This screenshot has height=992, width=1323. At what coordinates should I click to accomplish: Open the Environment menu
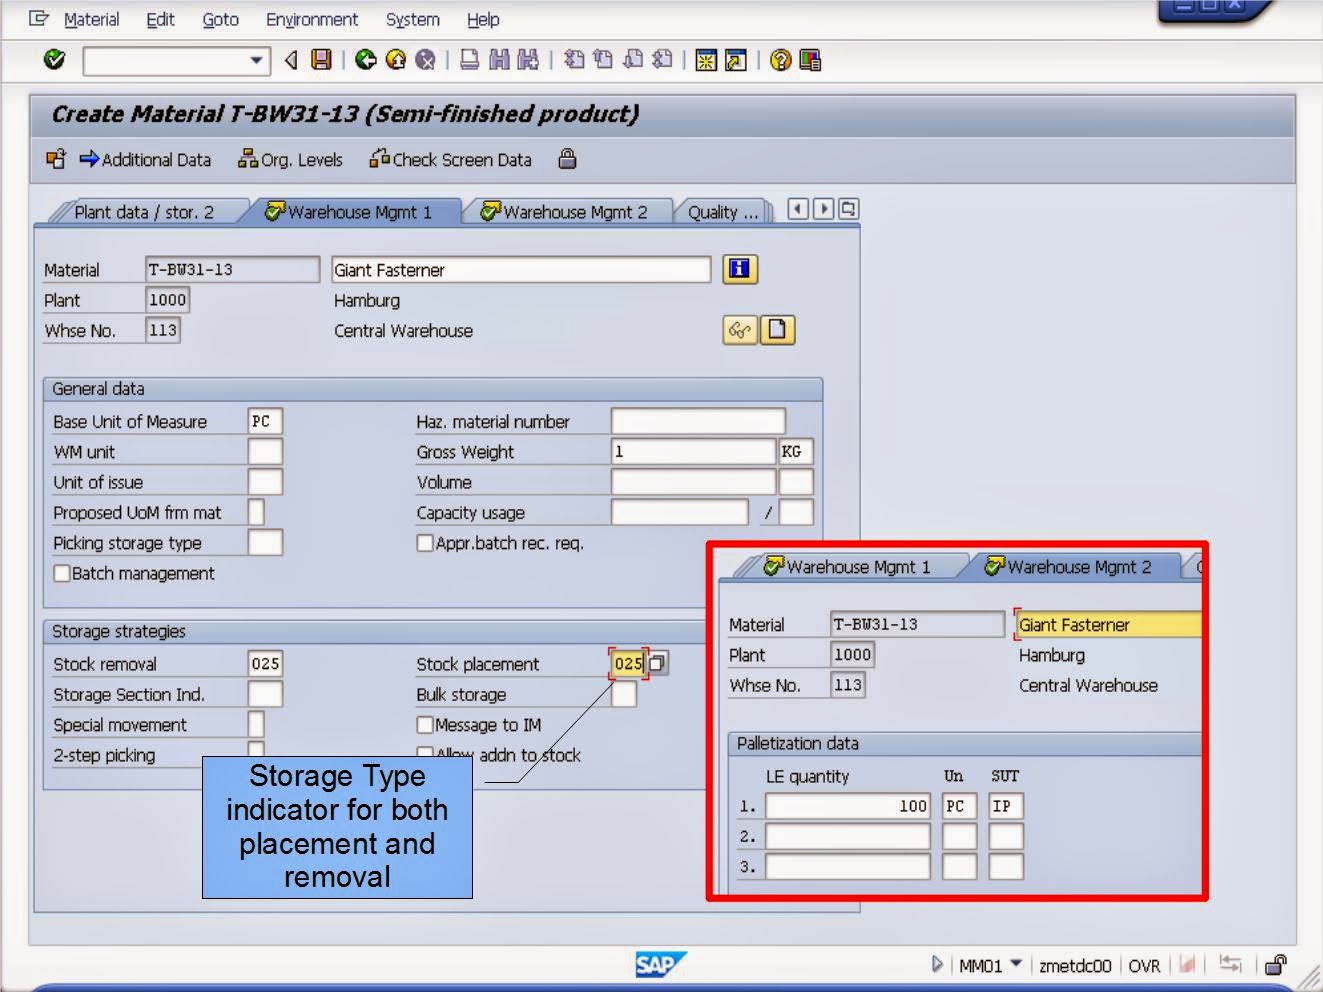(x=311, y=19)
